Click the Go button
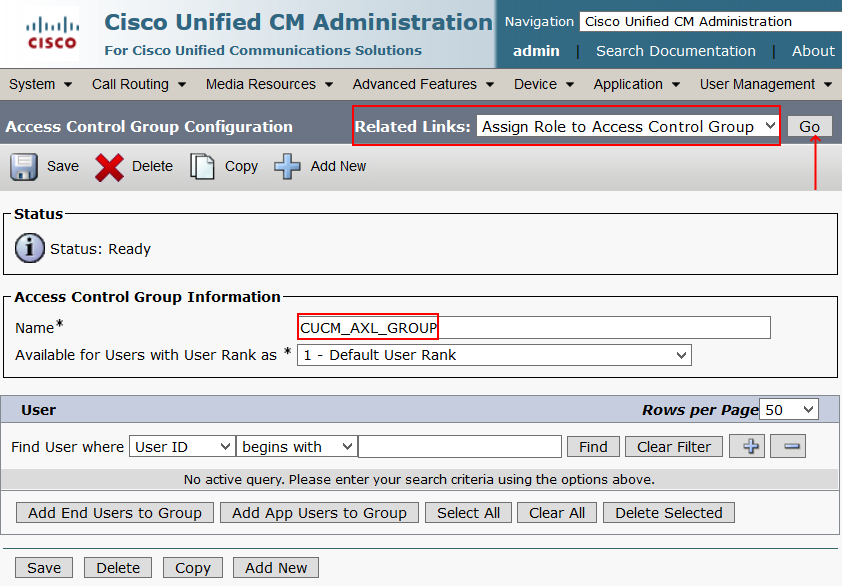The height and width of the screenshot is (586, 842). pyautogui.click(x=809, y=127)
